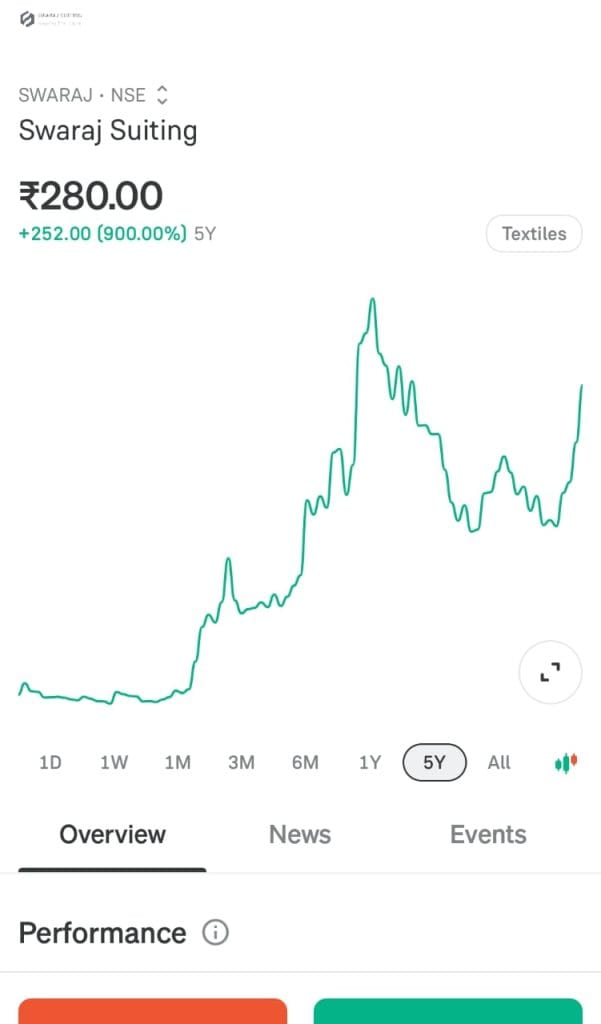Switch exchange using SWARAJ NSE selector arrows
Viewport: 601px width, 1024px height.
[162, 96]
